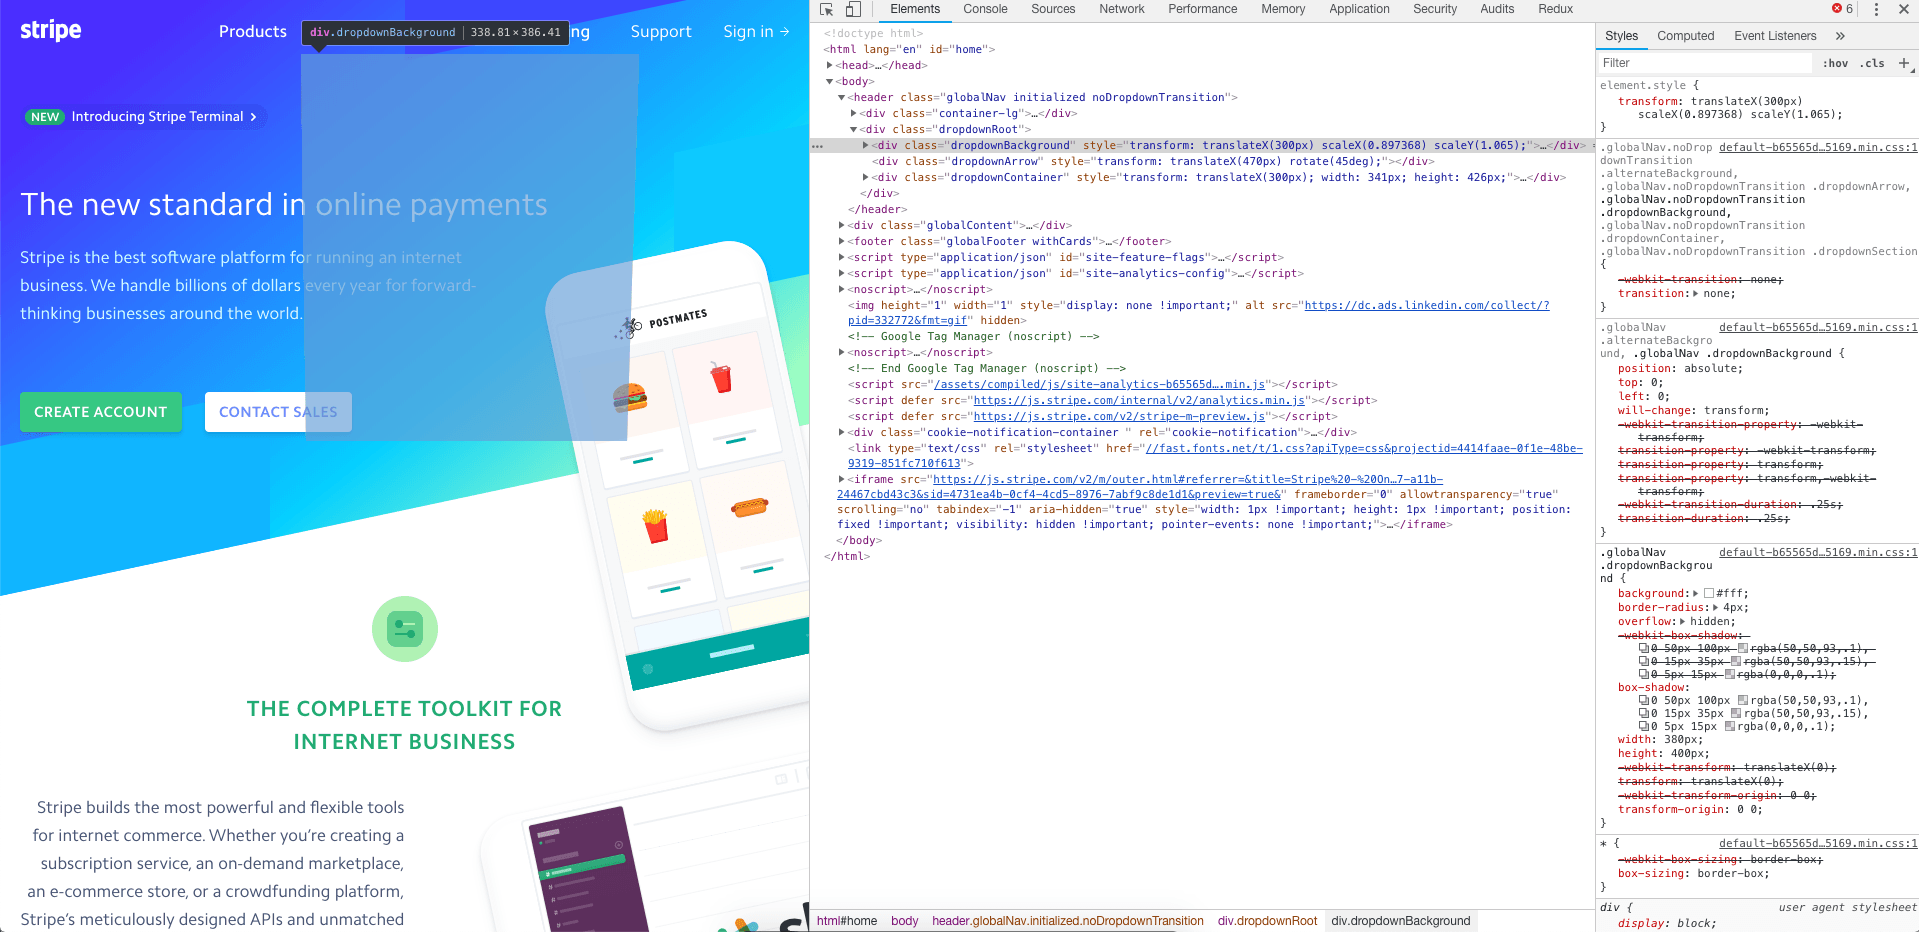This screenshot has height=932, width=1919.
Task: Open DevTools three-dot customize menu
Action: pyautogui.click(x=1876, y=9)
